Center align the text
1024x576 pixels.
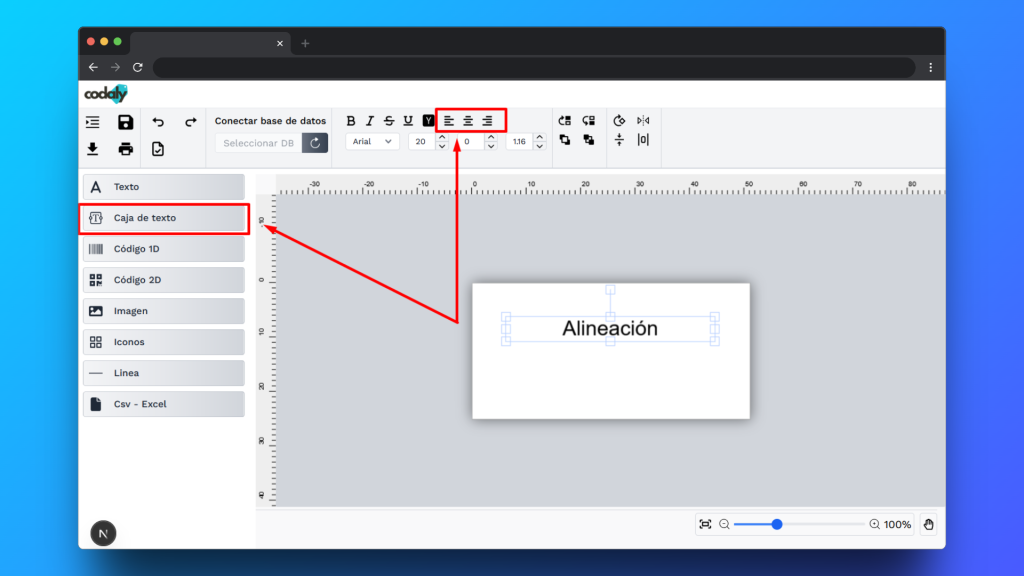point(468,121)
